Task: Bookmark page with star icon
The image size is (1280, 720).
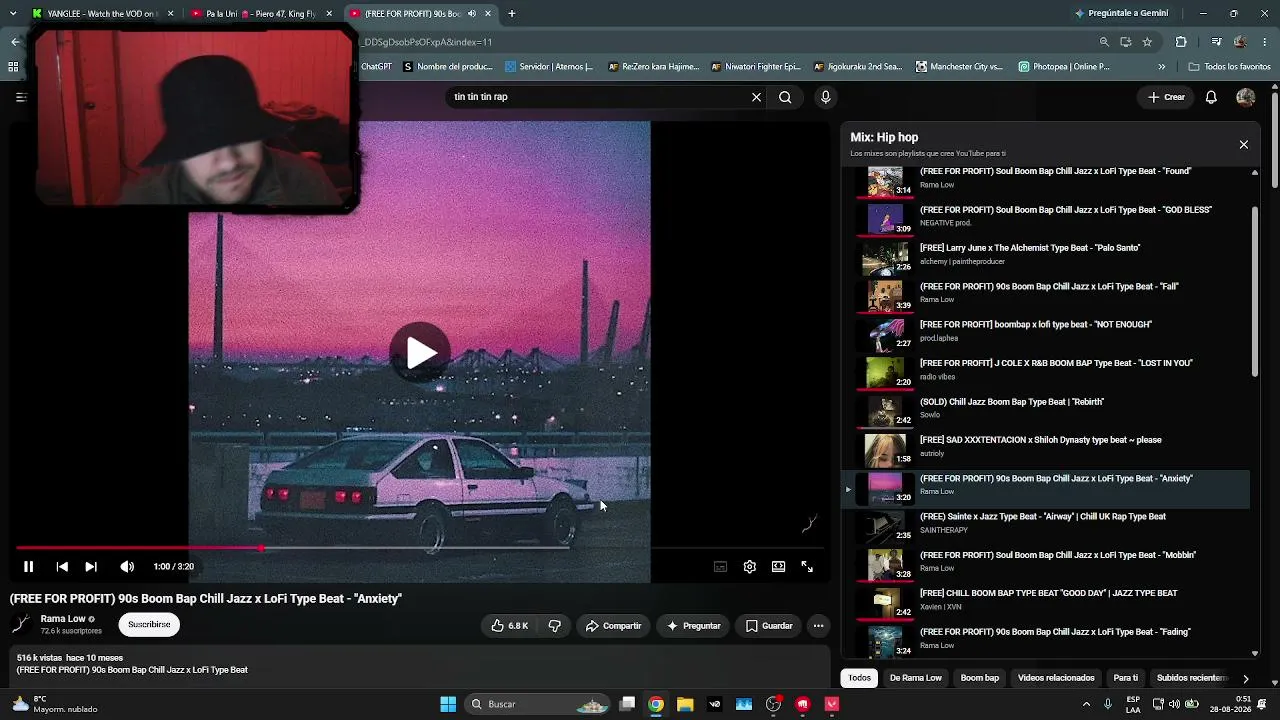Action: (1147, 42)
